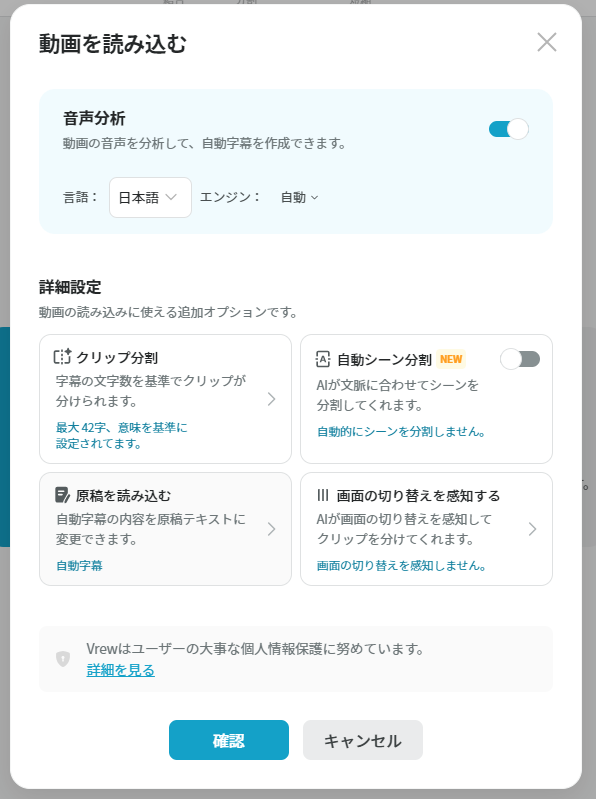The height and width of the screenshot is (799, 596).
Task: Select the クリップ分割 option card
Action: coord(166,399)
